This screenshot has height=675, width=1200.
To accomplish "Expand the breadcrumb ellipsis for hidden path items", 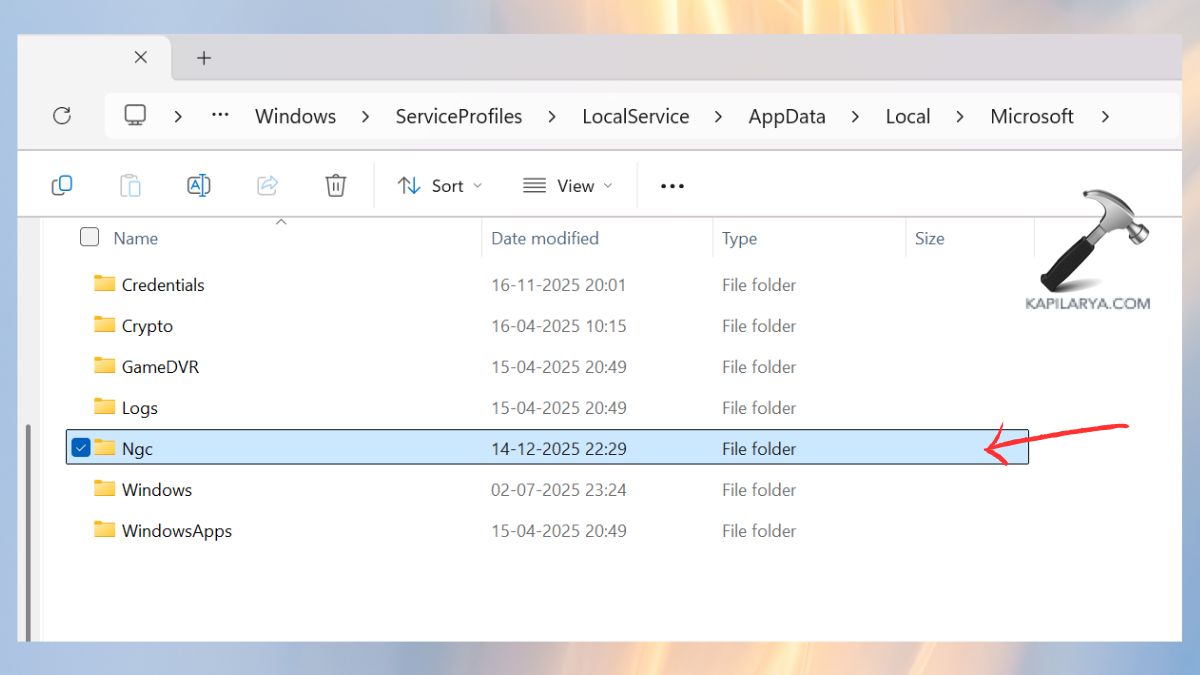I will 219,116.
